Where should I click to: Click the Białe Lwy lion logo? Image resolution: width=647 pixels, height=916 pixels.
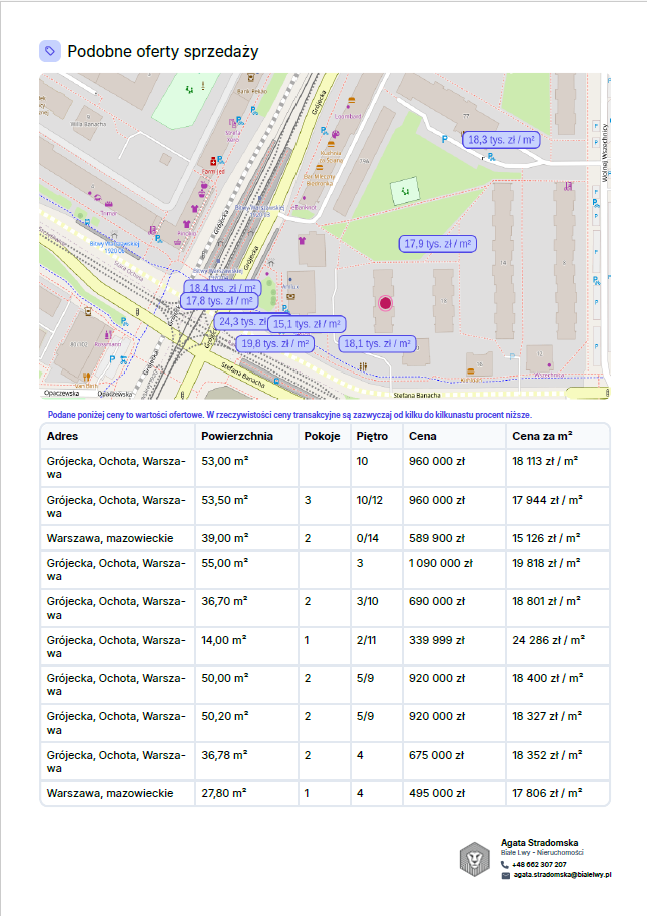pos(475,859)
